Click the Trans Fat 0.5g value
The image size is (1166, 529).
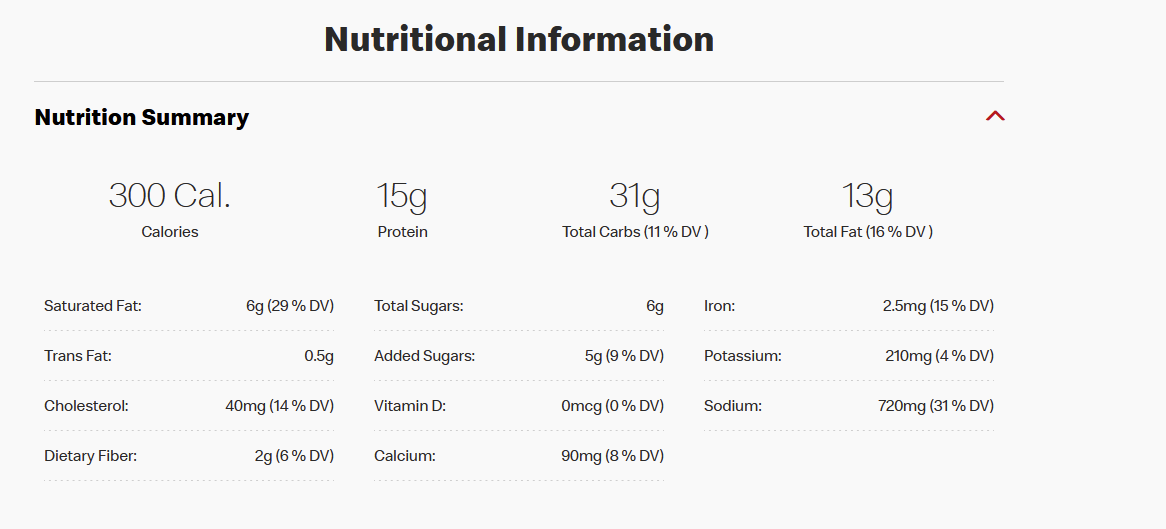[x=319, y=356]
